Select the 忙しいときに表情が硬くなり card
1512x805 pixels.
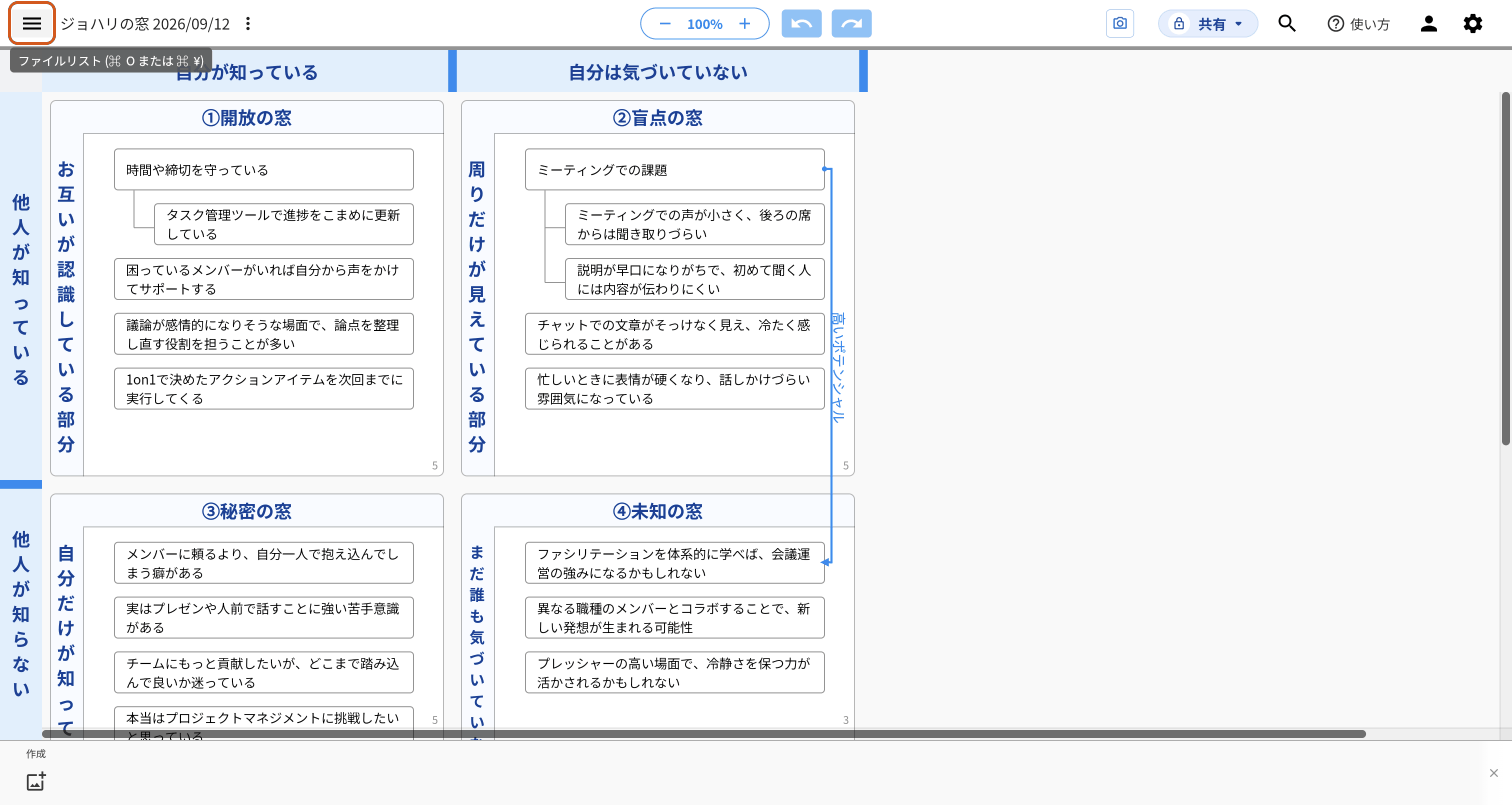point(675,389)
